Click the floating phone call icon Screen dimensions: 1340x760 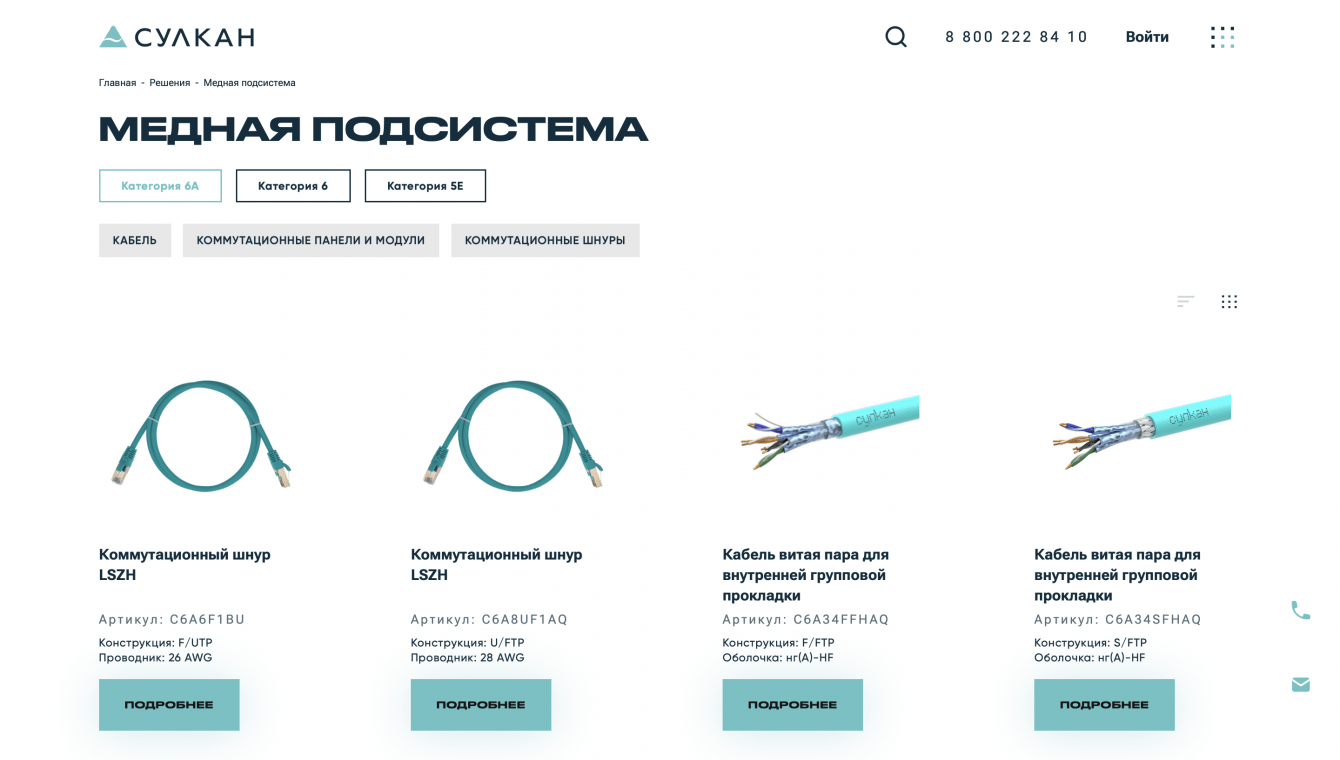pos(1300,610)
